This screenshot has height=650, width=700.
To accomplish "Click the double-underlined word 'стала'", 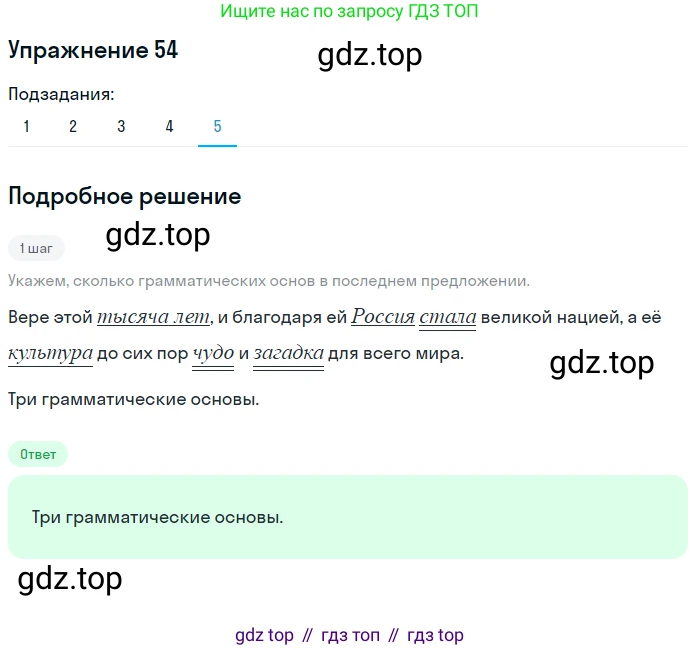I will [x=447, y=317].
